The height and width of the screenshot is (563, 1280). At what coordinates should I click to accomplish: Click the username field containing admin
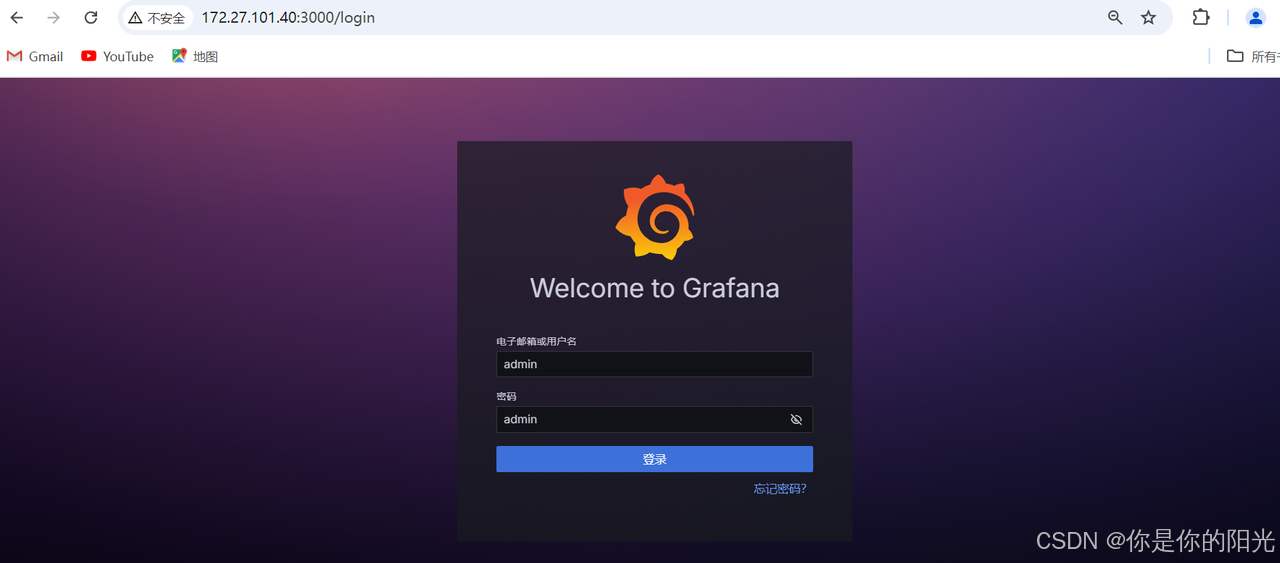(654, 364)
